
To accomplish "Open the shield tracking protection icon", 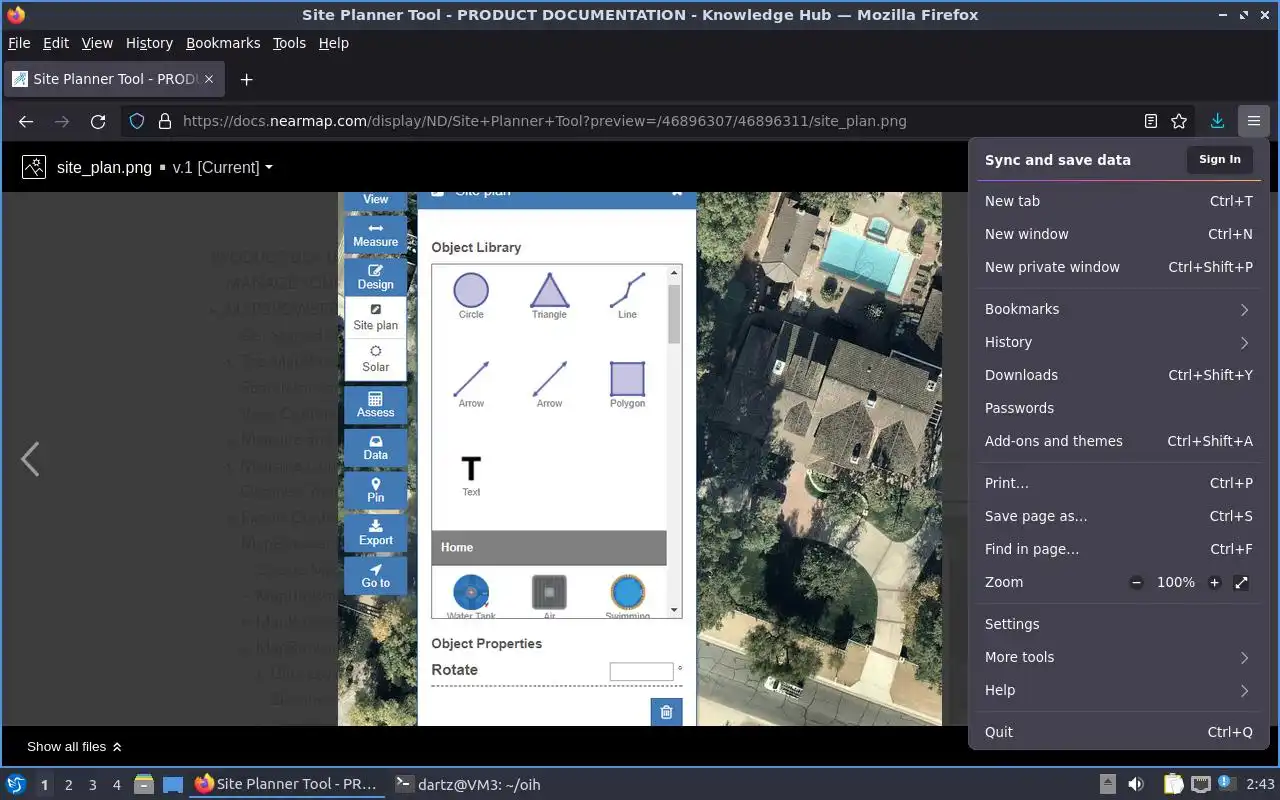I will tap(139, 121).
